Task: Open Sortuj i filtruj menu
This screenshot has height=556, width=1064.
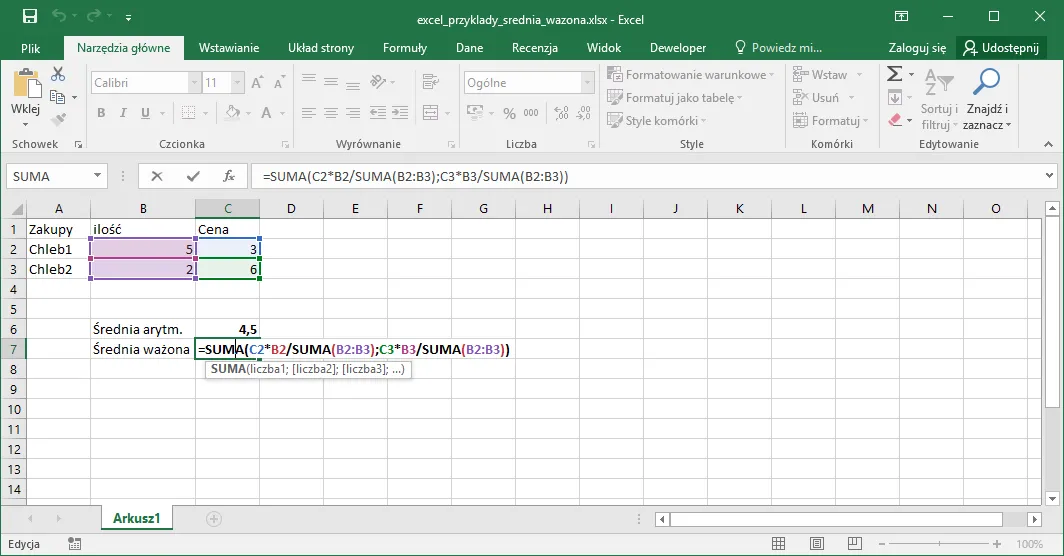Action: (x=939, y=99)
